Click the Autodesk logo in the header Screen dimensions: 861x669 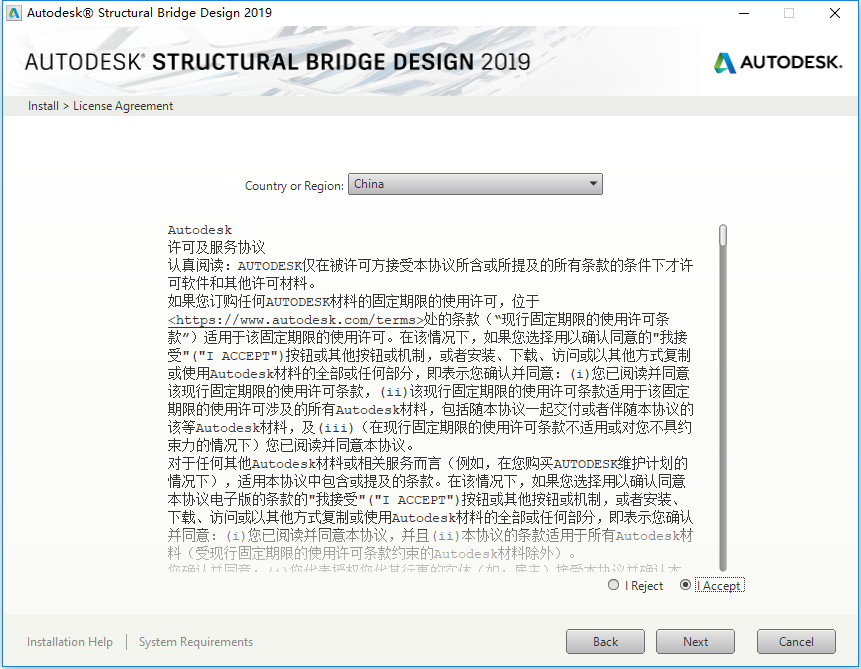[x=778, y=62]
